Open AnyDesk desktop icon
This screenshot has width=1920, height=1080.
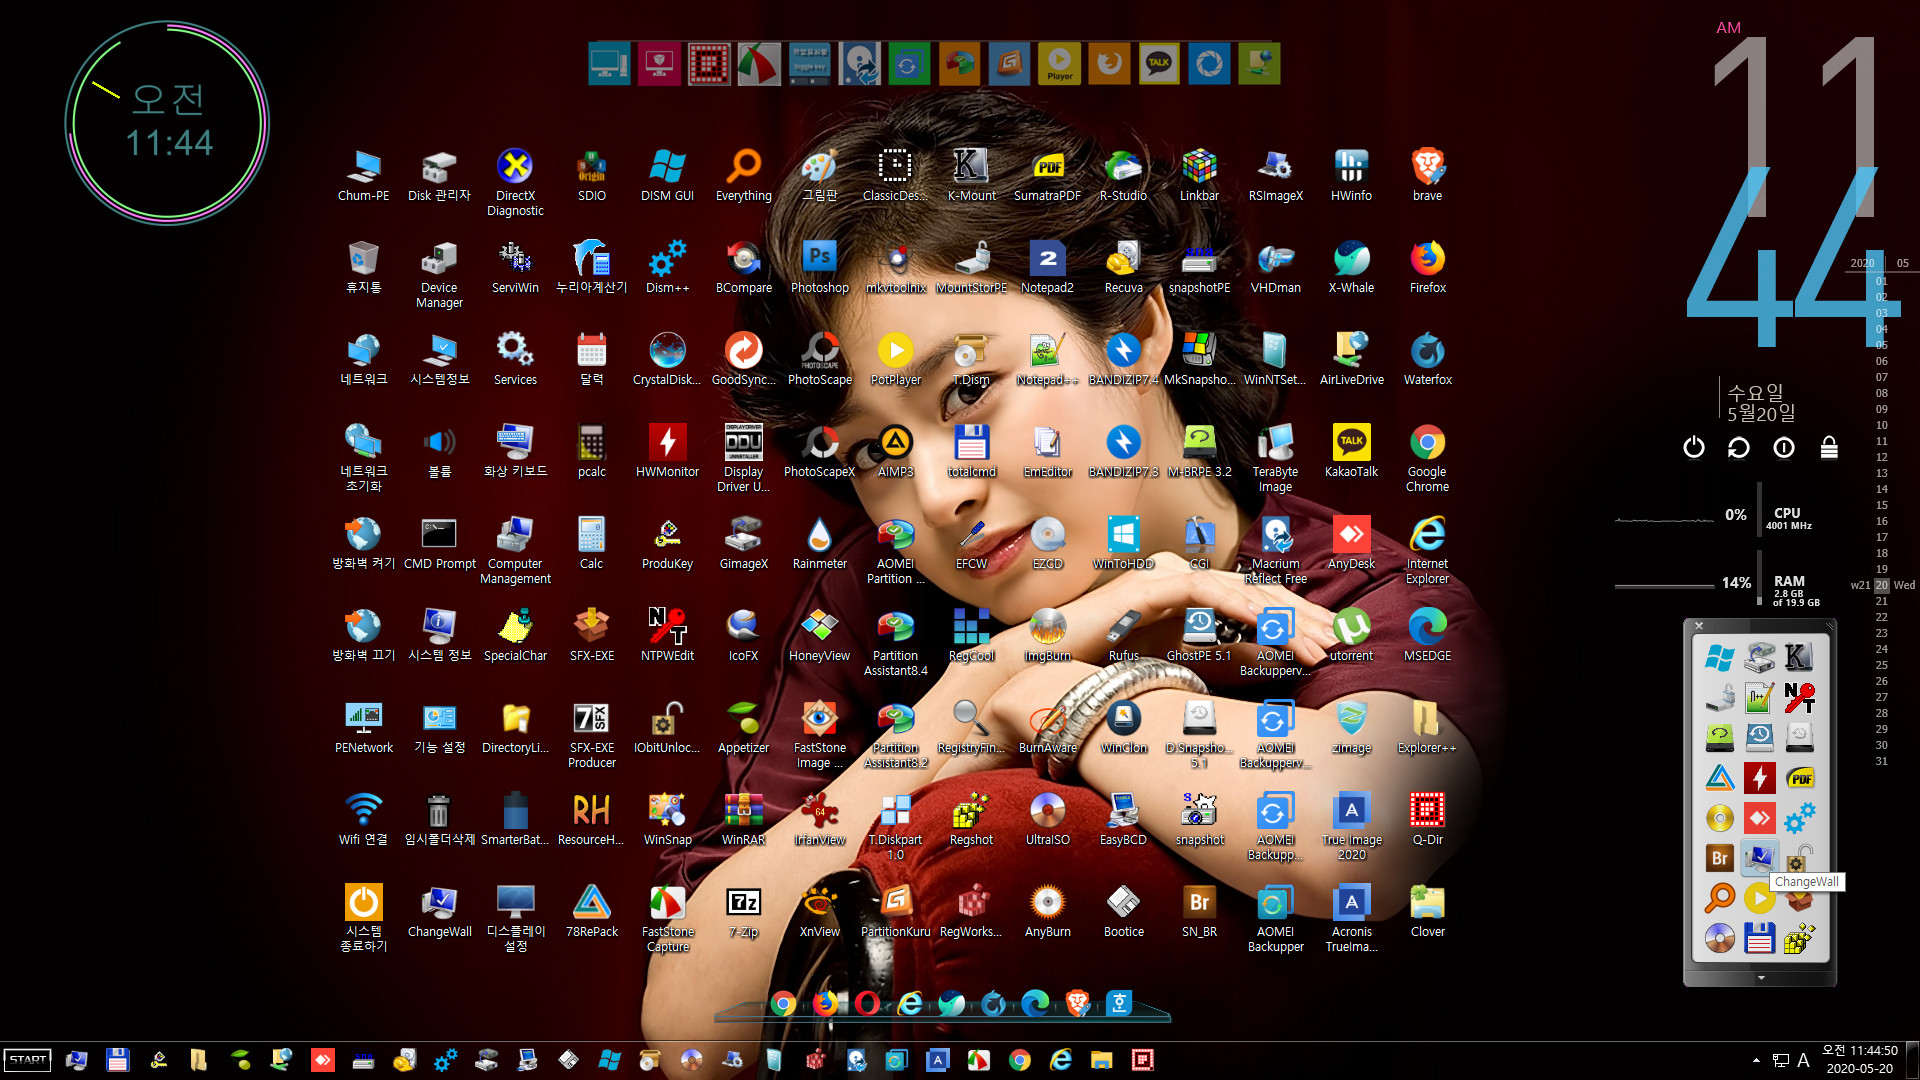[x=1351, y=543]
